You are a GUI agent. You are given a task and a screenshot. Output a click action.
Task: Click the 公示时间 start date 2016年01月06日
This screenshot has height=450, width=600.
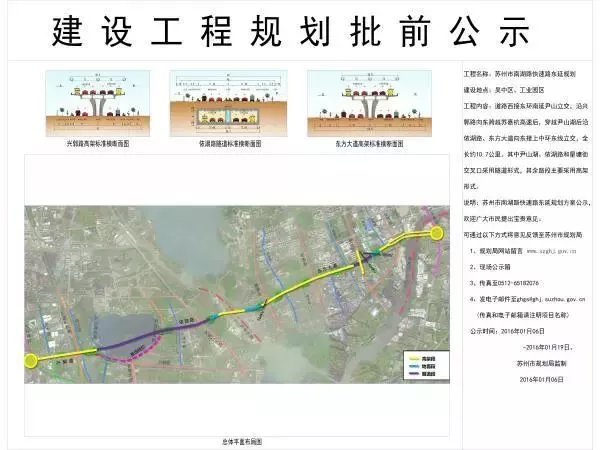coord(523,331)
